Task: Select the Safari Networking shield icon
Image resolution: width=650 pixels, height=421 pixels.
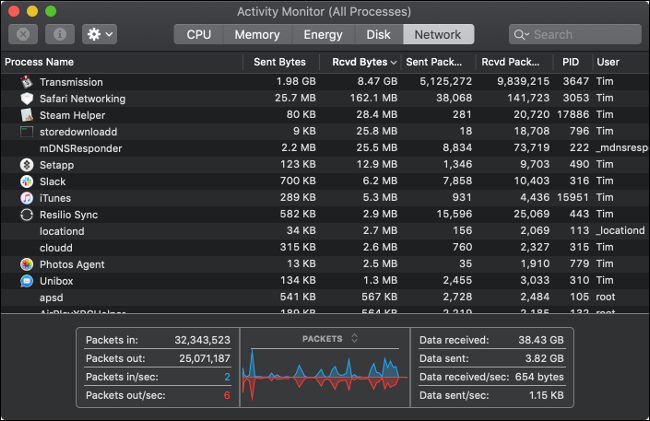Action: tap(27, 99)
